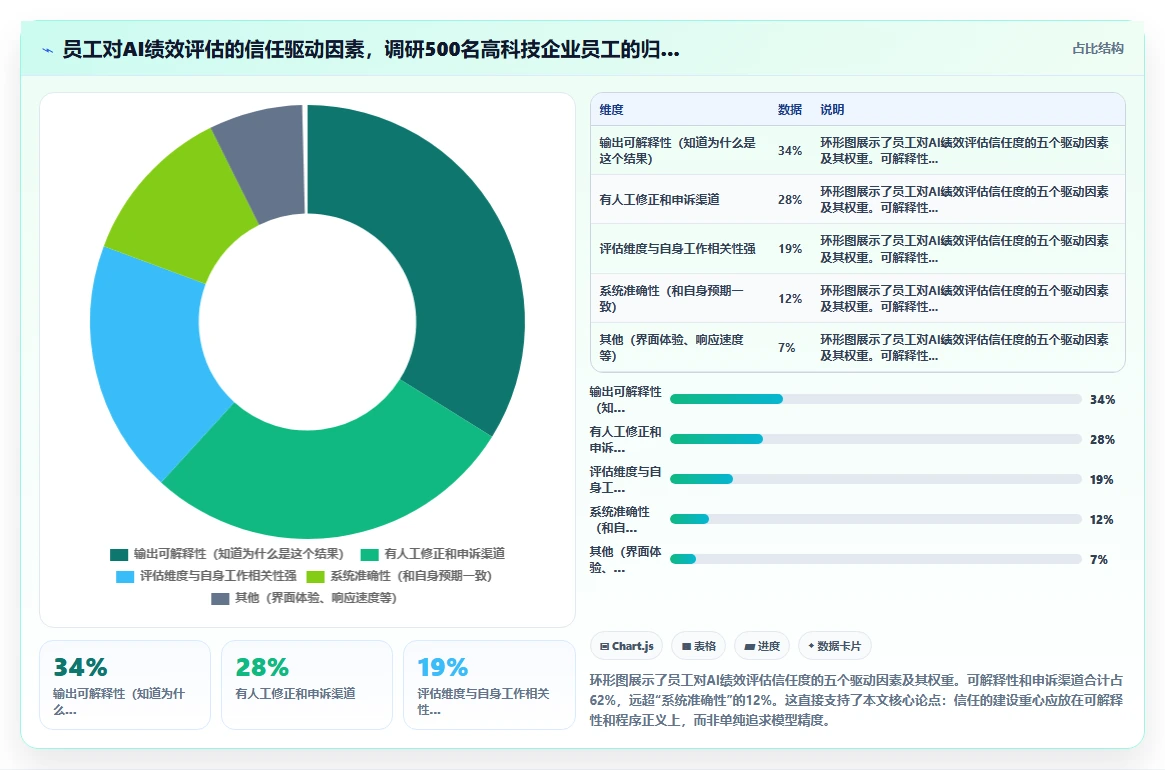Click the 12% progress bar for 系统准确性
Screen dimensions: 1165x770
[x=875, y=520]
